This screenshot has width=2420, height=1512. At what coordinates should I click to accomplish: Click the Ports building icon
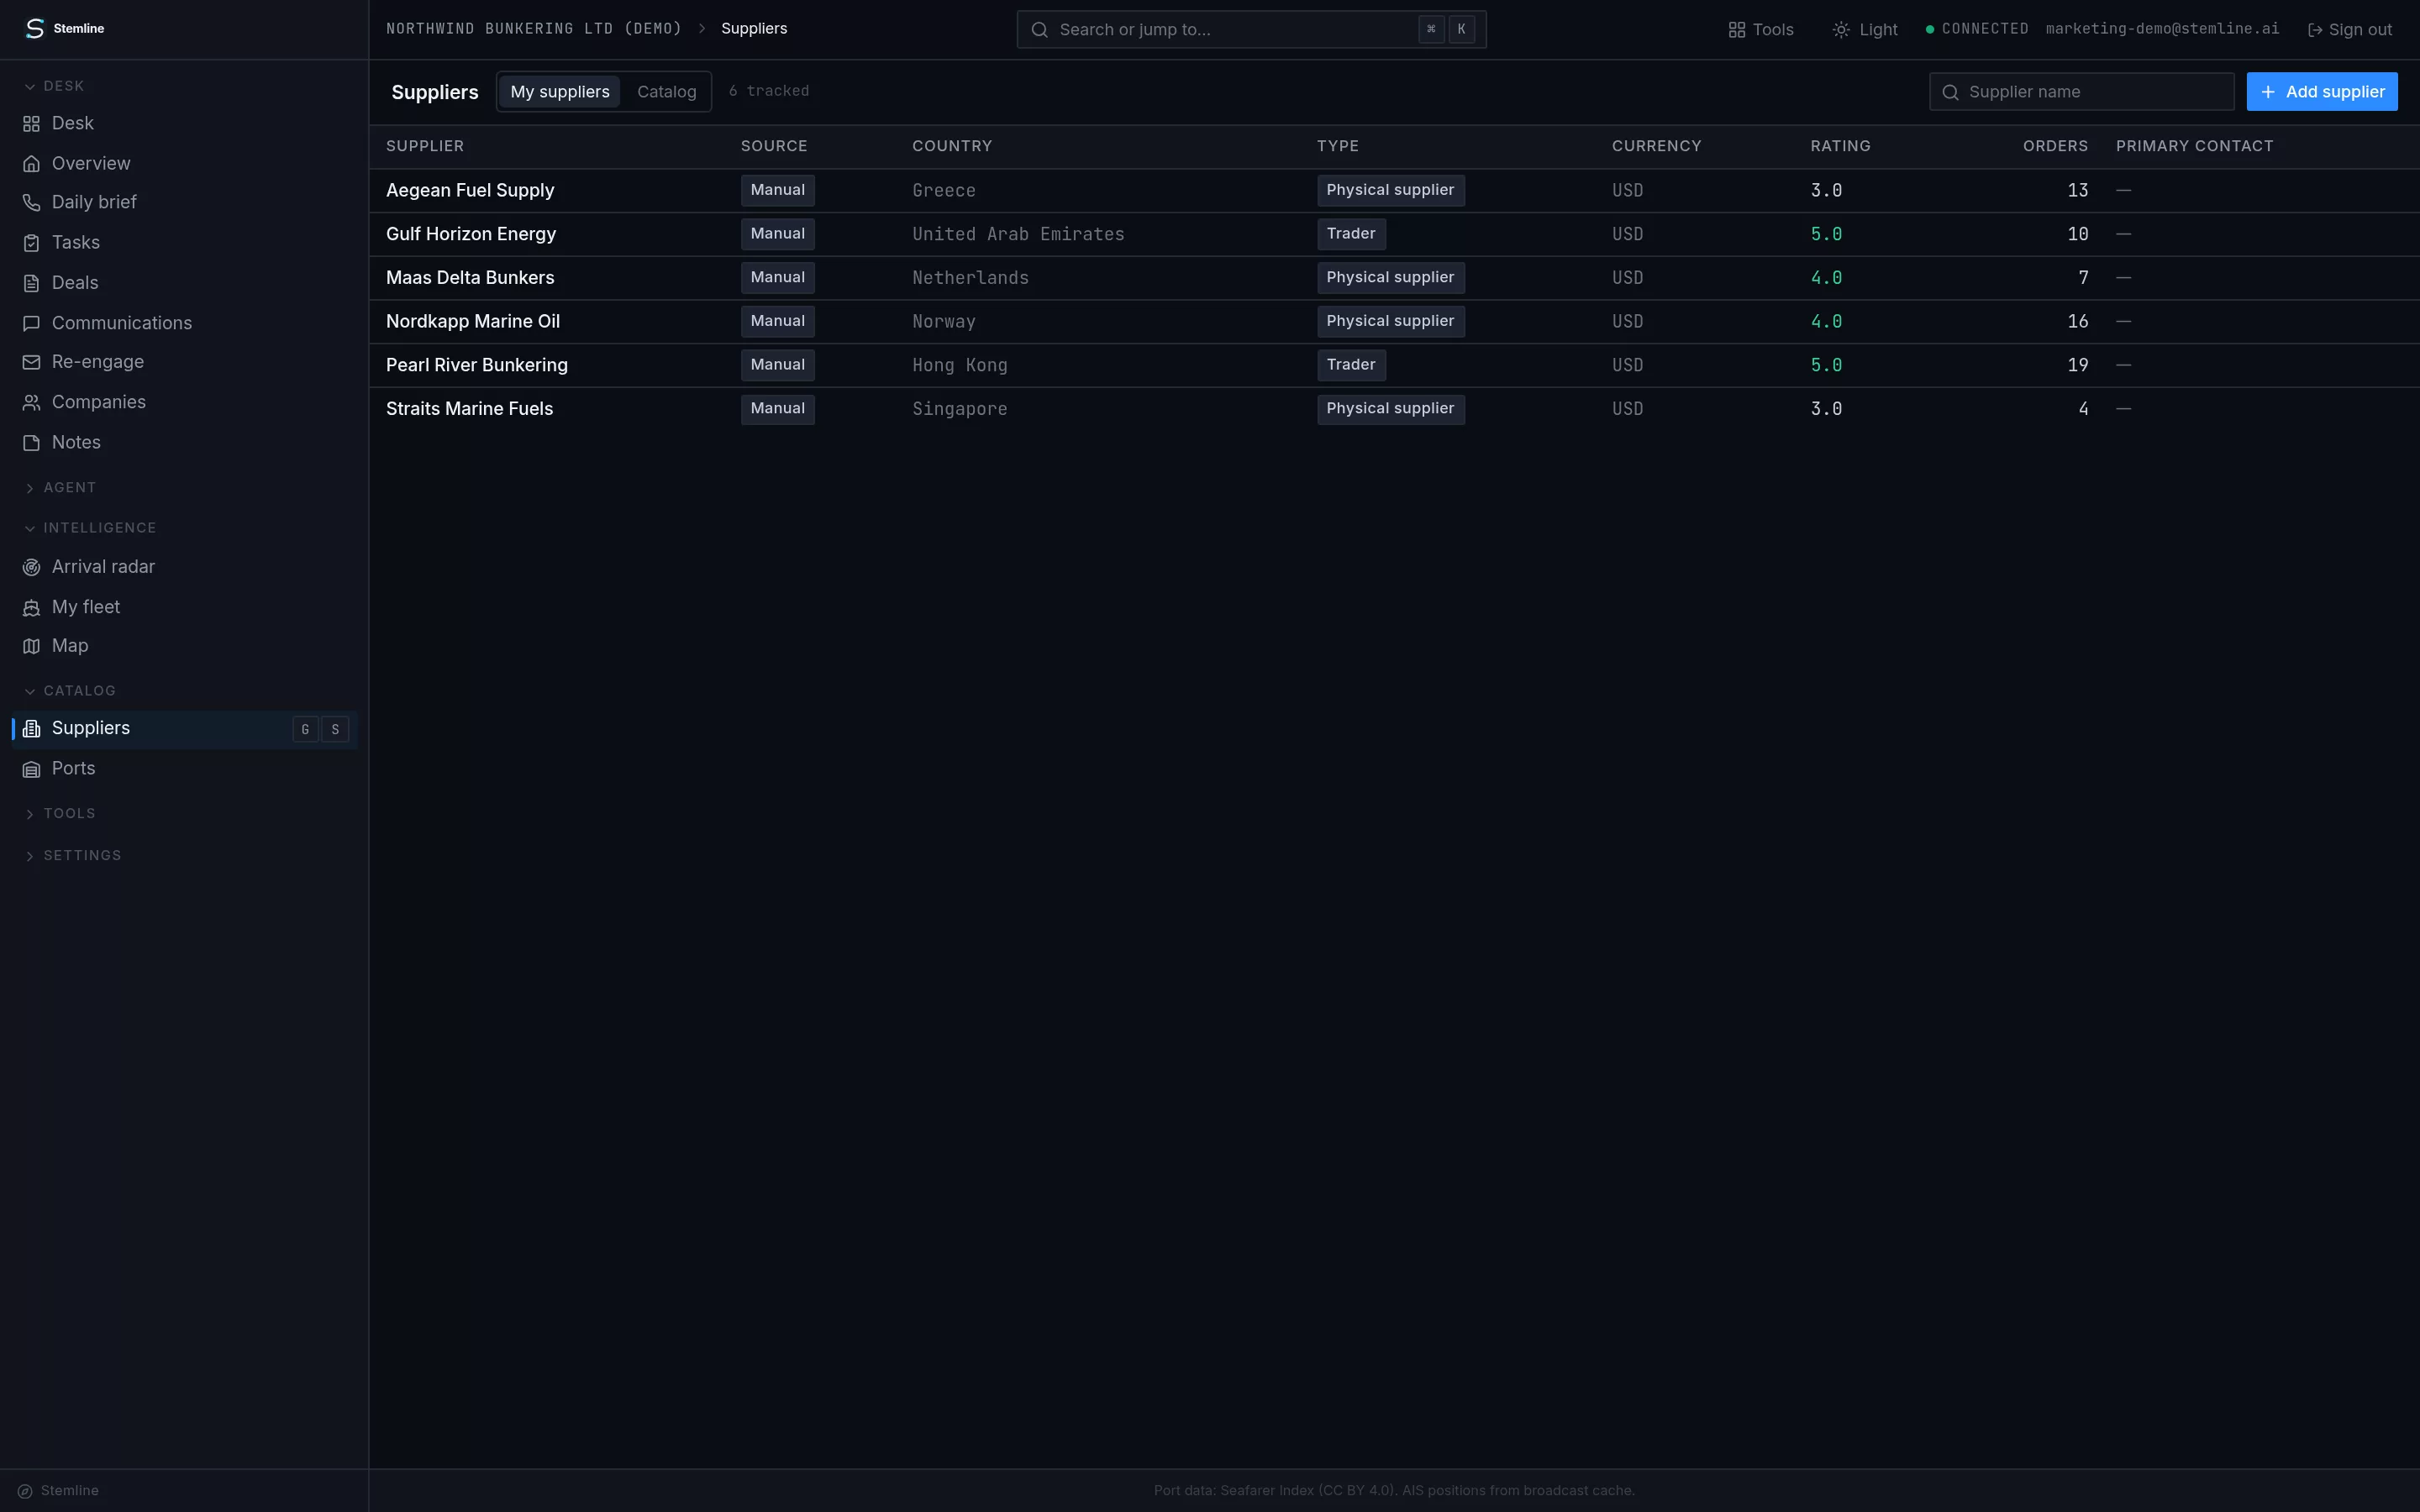pos(31,769)
